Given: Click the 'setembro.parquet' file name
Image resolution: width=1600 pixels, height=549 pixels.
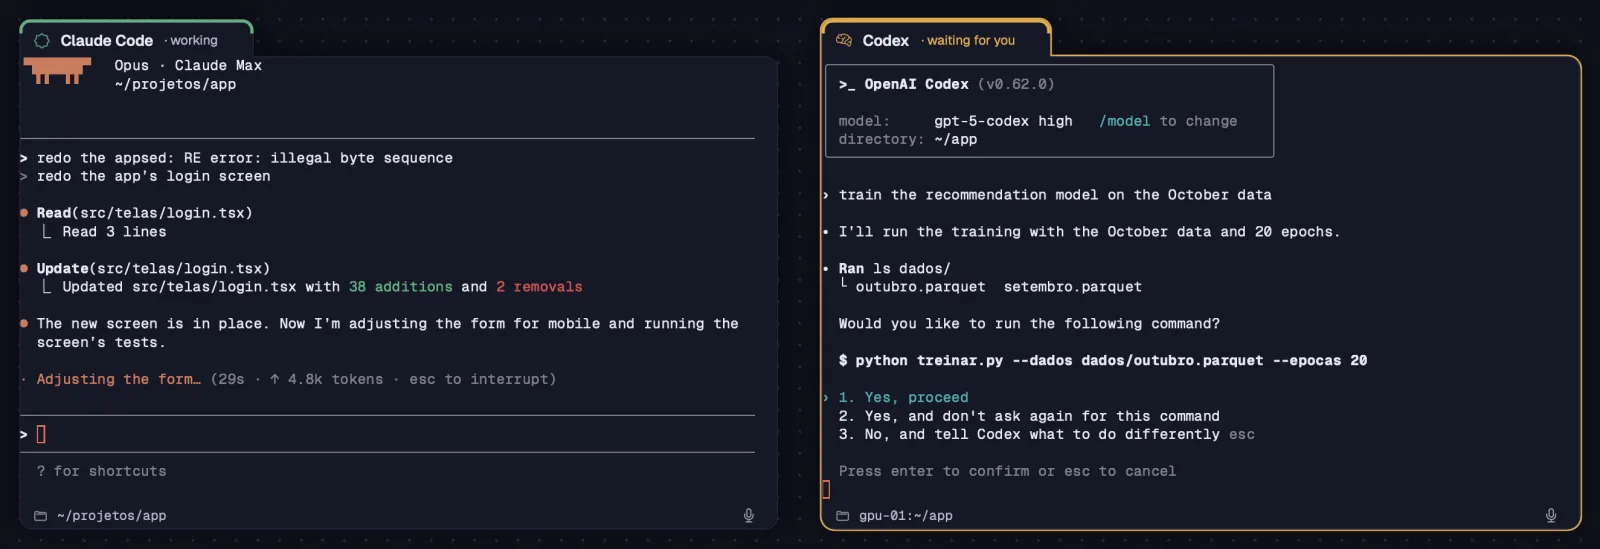Looking at the screenshot, I should 1072,287.
